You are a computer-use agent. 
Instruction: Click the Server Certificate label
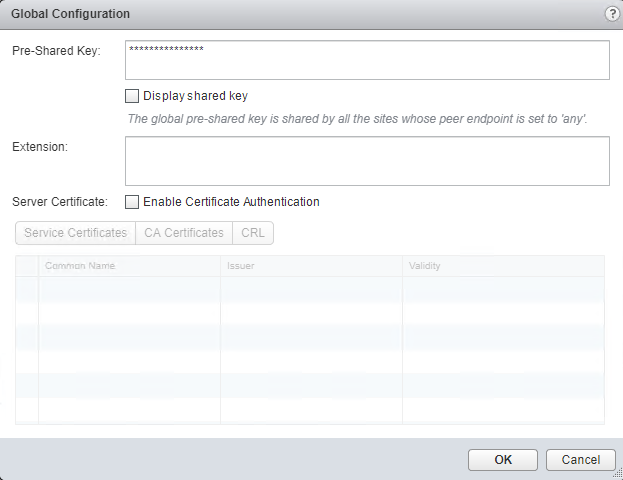click(60, 202)
